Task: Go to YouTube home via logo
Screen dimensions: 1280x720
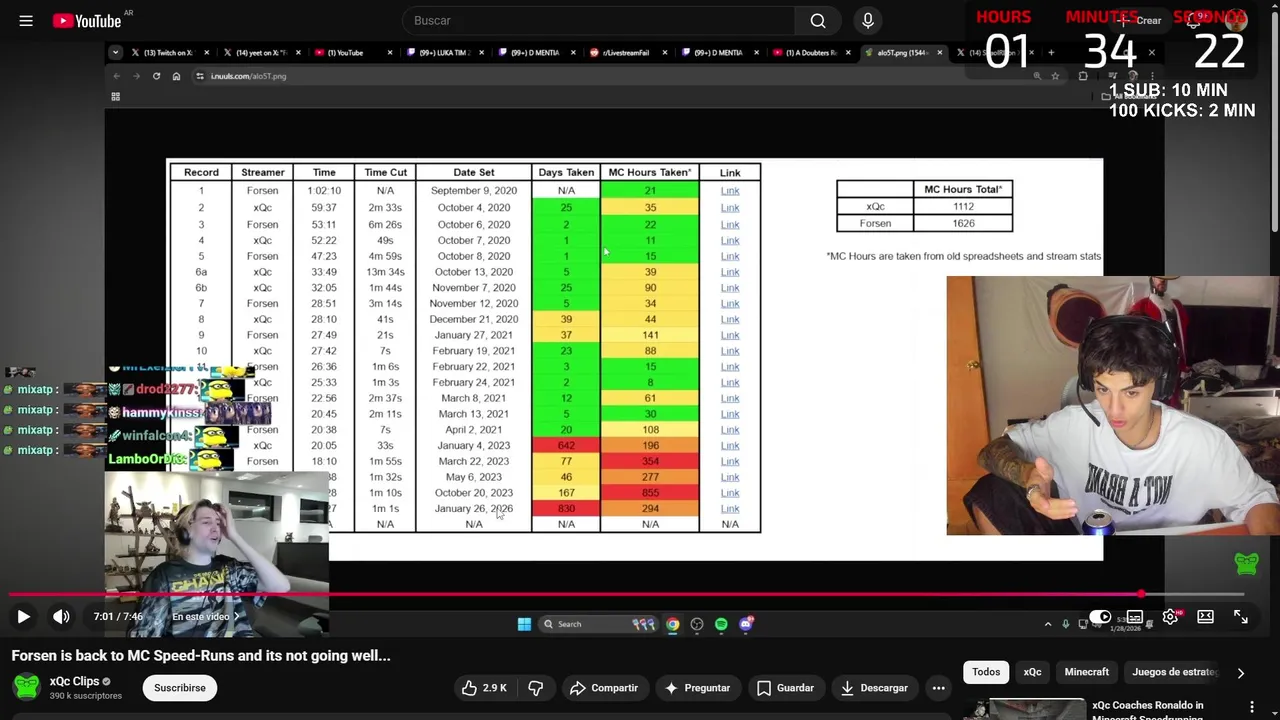Action: coord(87,20)
